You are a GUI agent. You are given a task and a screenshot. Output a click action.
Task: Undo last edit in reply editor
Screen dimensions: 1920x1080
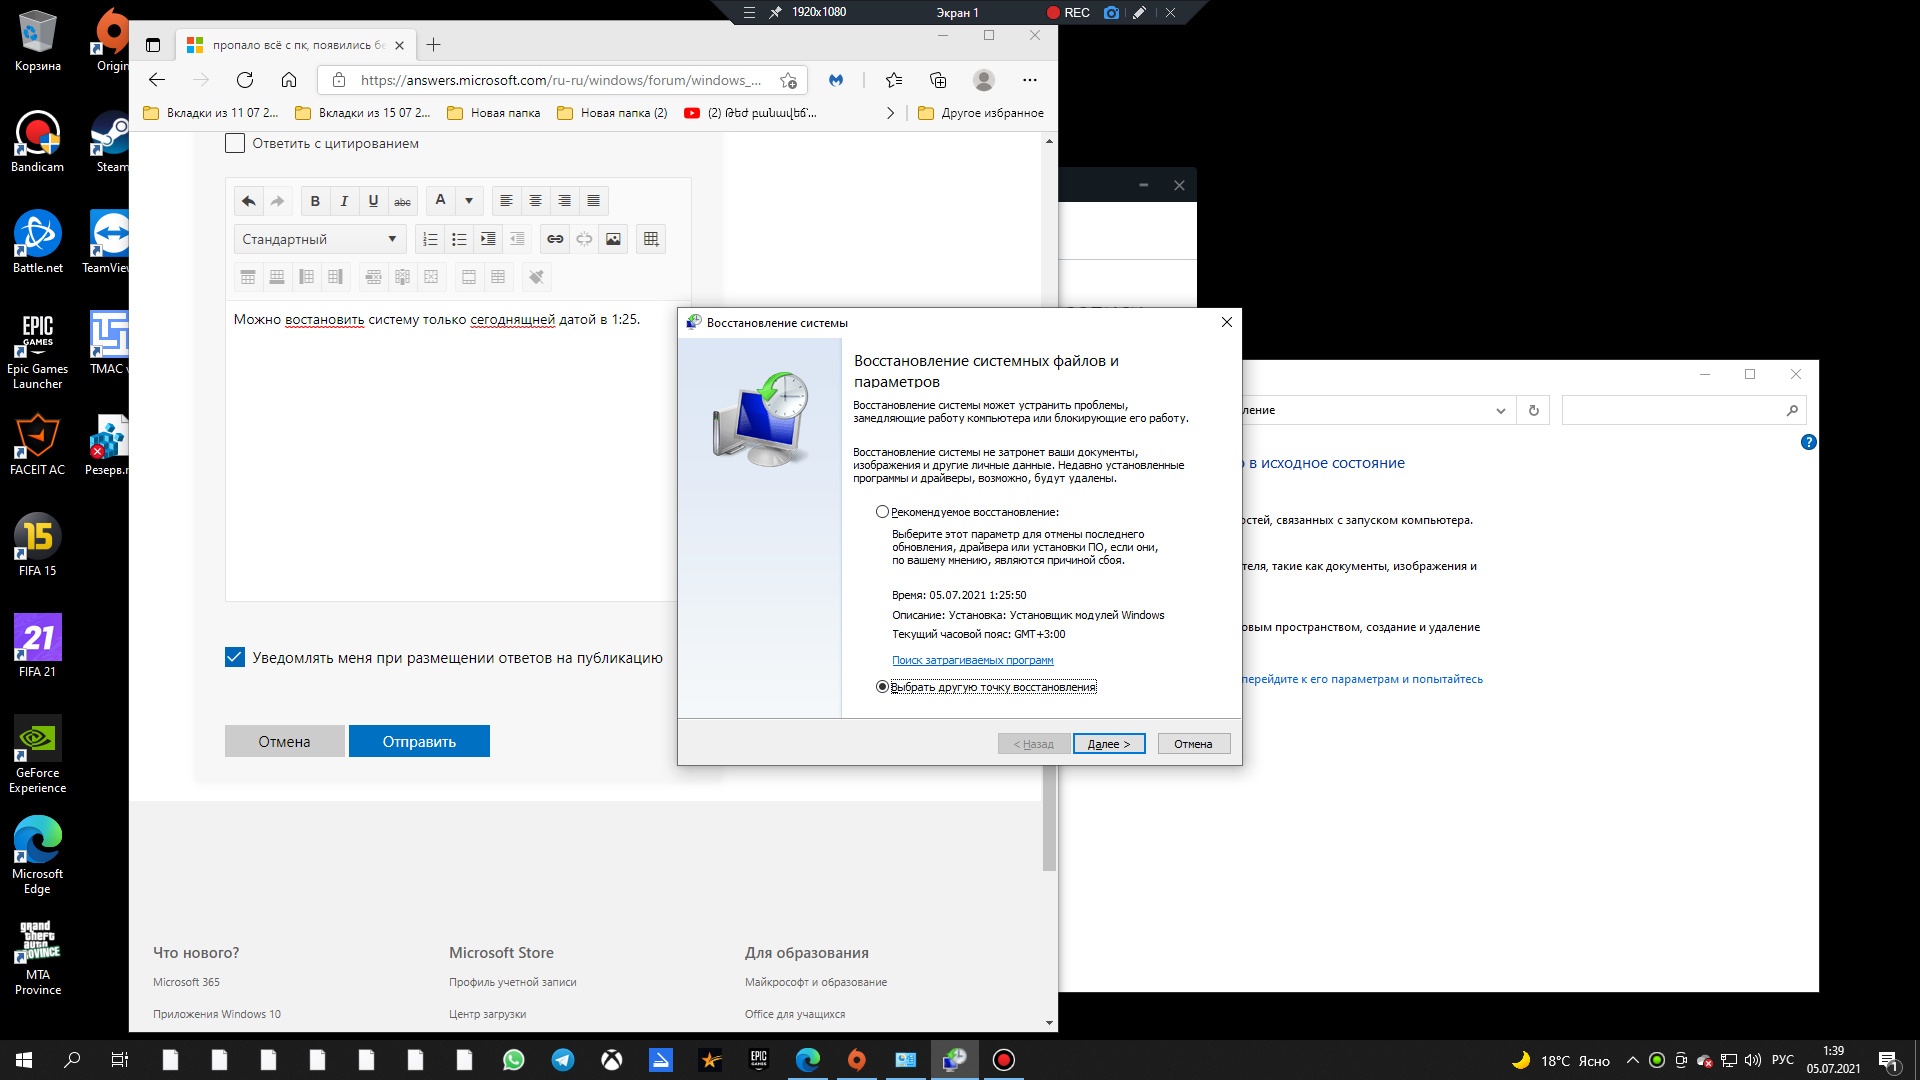point(248,201)
